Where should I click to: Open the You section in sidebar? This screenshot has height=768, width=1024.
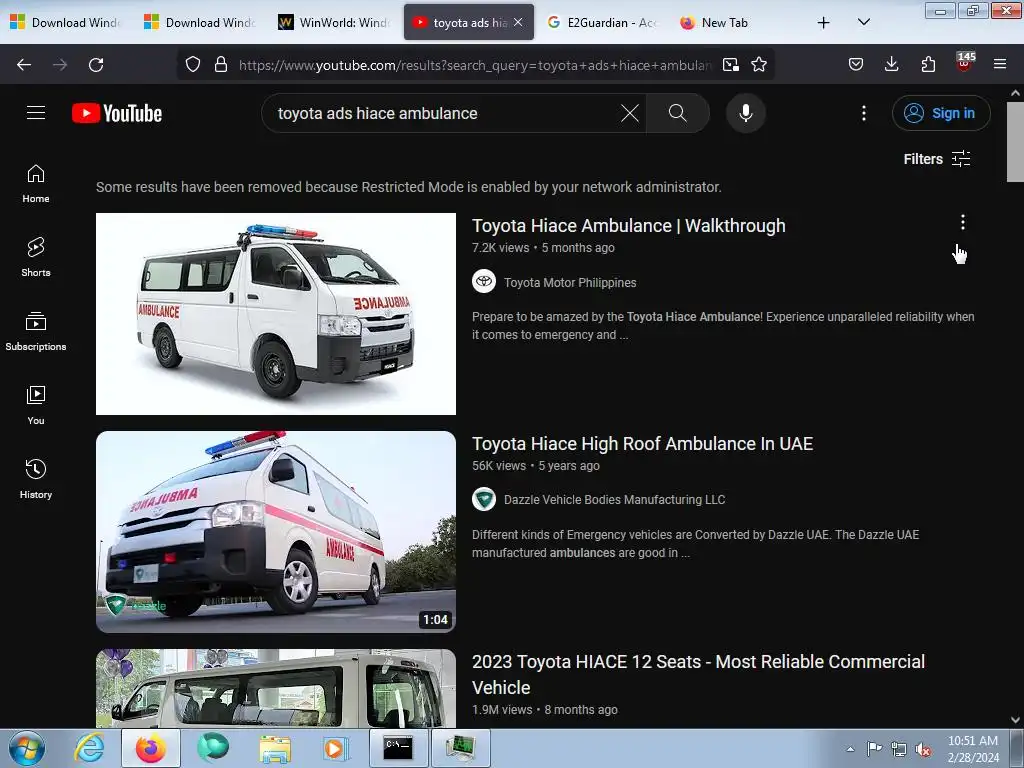(x=36, y=406)
